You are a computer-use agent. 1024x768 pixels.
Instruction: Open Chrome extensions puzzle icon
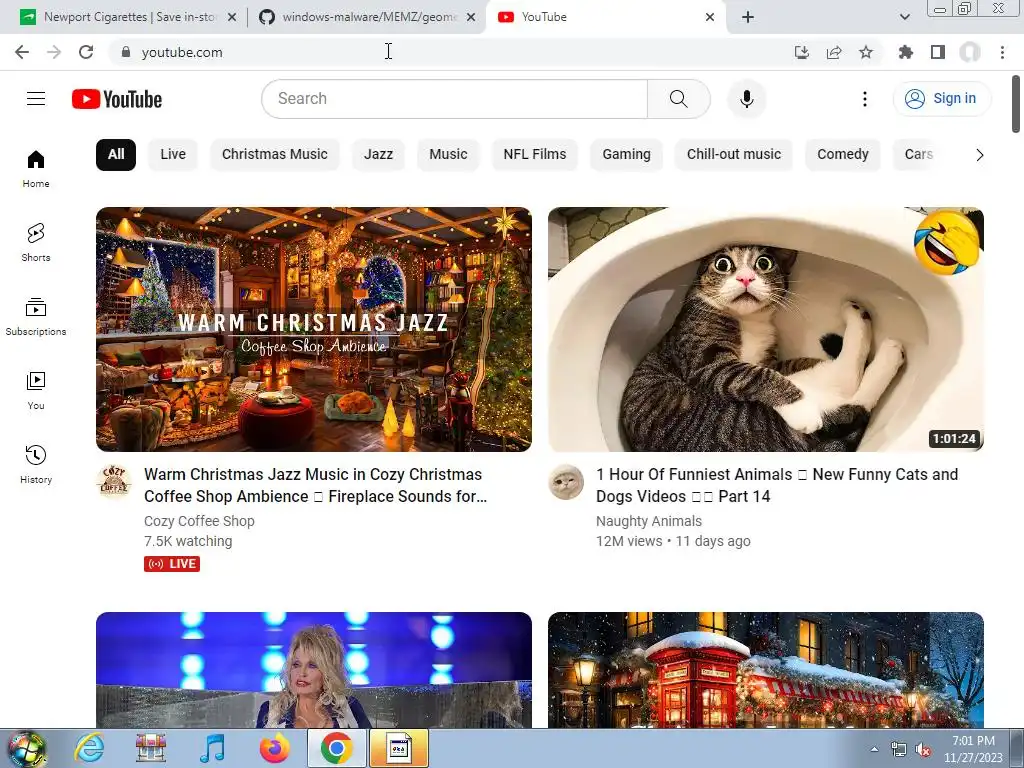point(905,52)
